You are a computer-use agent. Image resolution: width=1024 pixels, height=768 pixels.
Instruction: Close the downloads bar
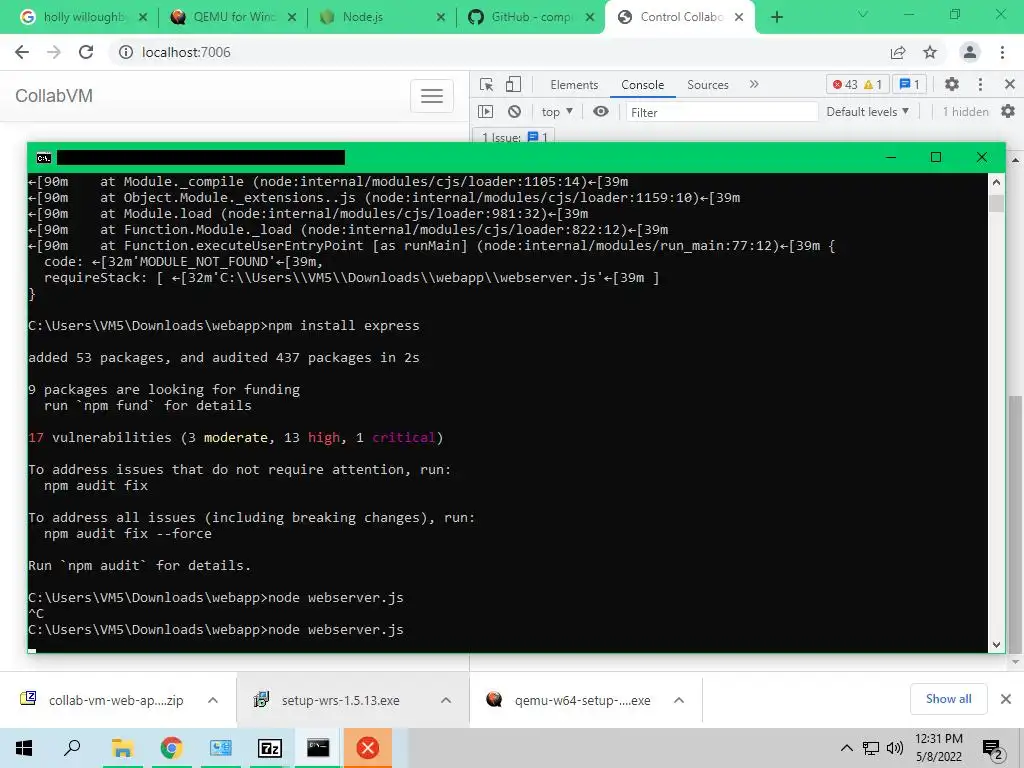coord(1006,699)
